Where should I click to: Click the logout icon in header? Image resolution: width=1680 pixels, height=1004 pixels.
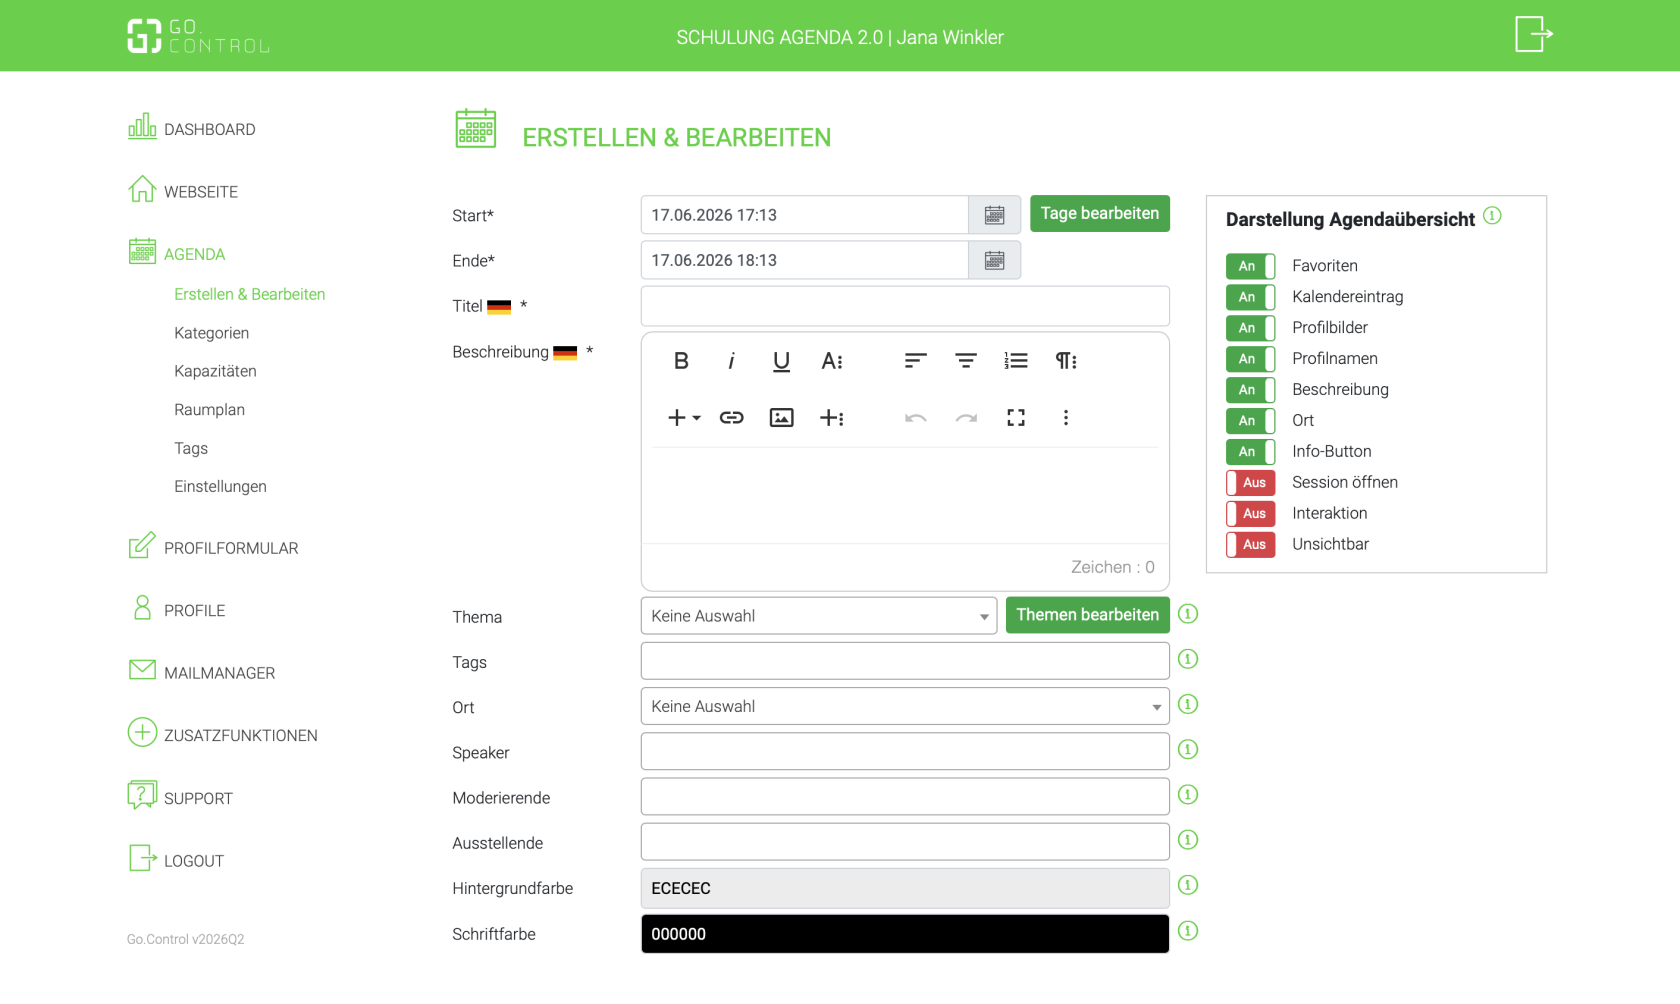(x=1533, y=34)
